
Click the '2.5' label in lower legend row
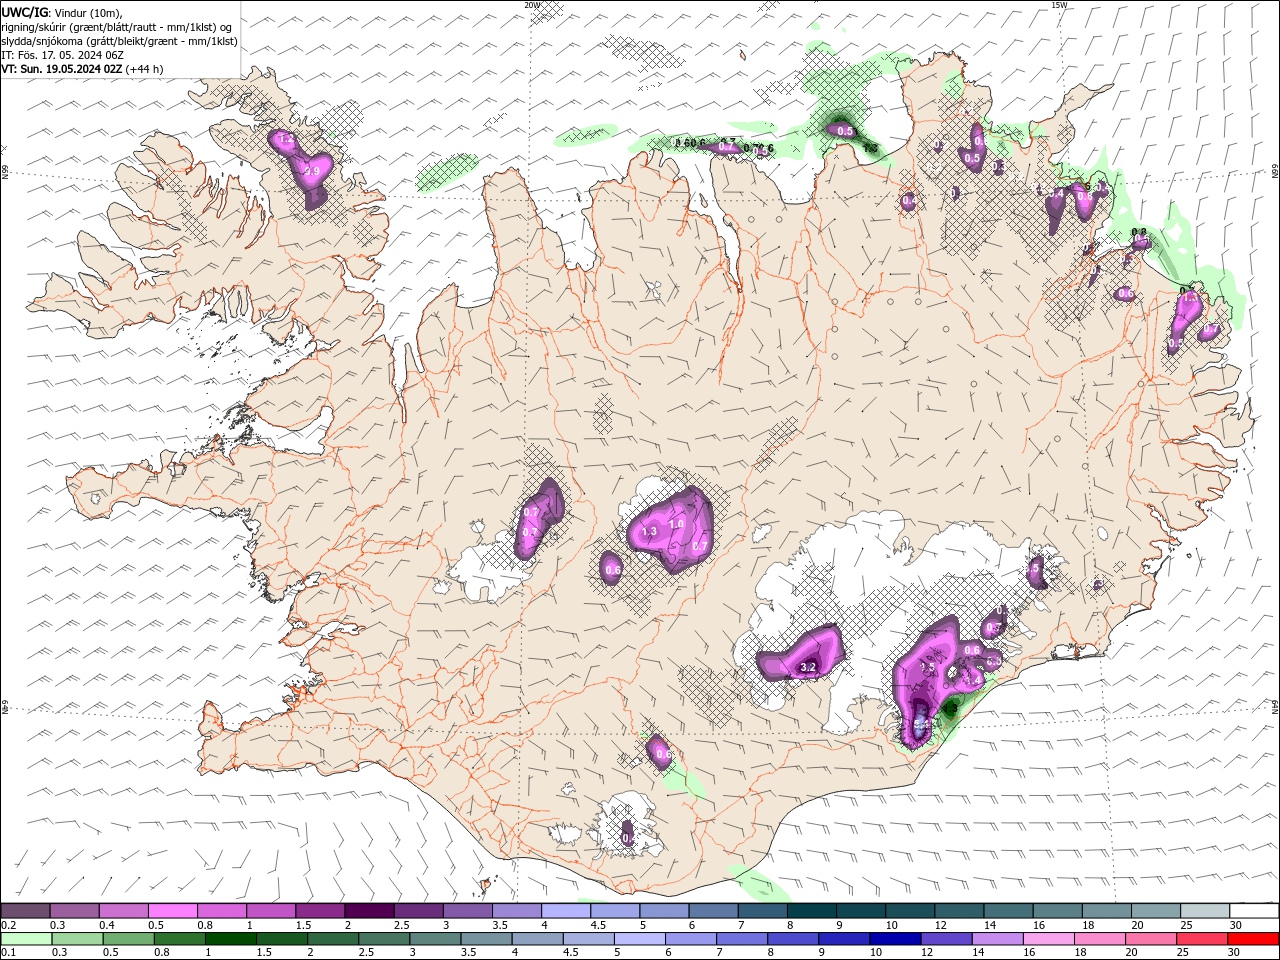[x=367, y=952]
